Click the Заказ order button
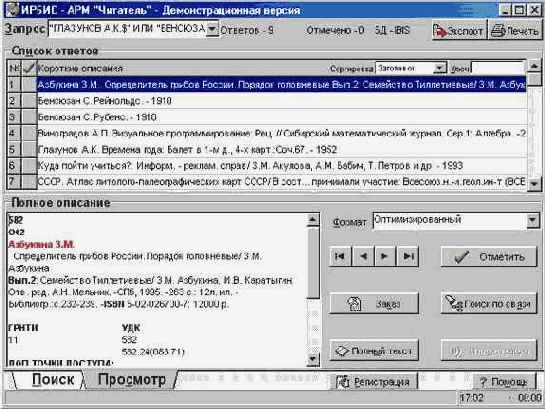 pyautogui.click(x=374, y=304)
